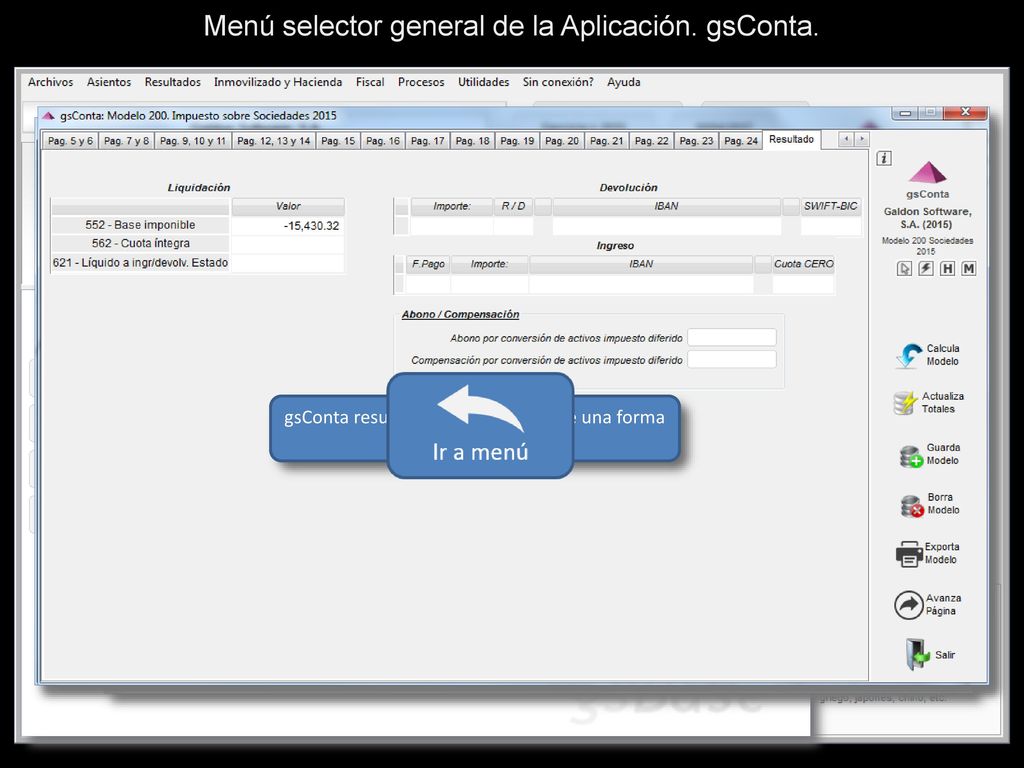Click the '562 - Cuota íntegra' value cell
The height and width of the screenshot is (768, 1024).
pyautogui.click(x=287, y=244)
